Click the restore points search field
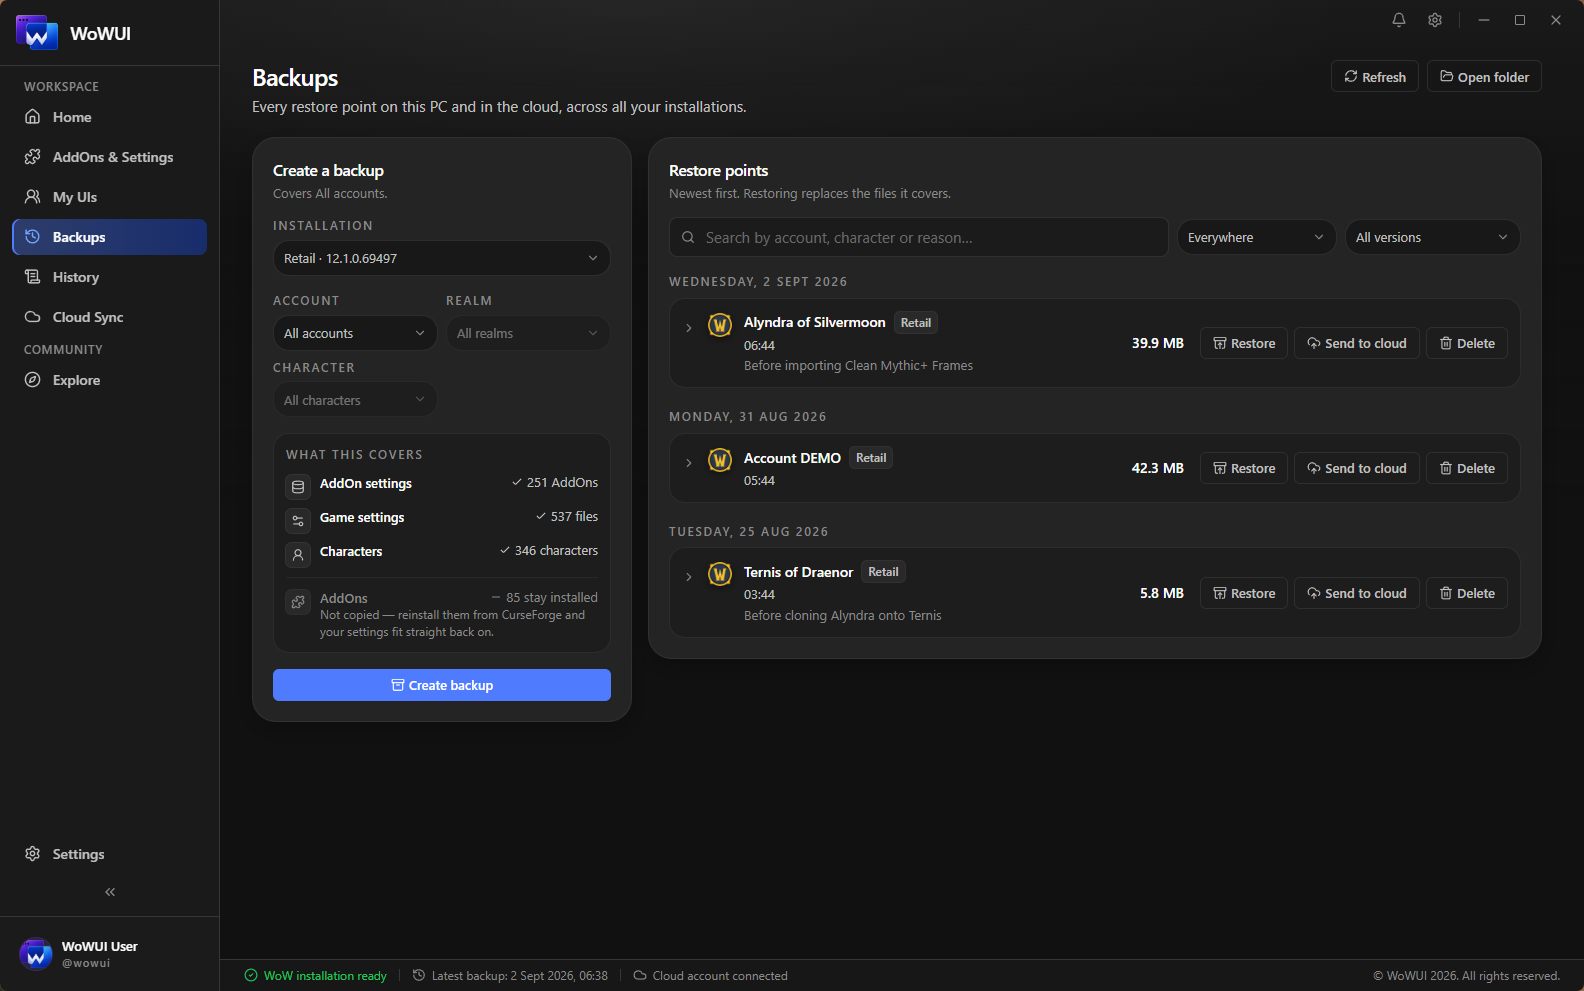This screenshot has width=1584, height=991. (919, 237)
